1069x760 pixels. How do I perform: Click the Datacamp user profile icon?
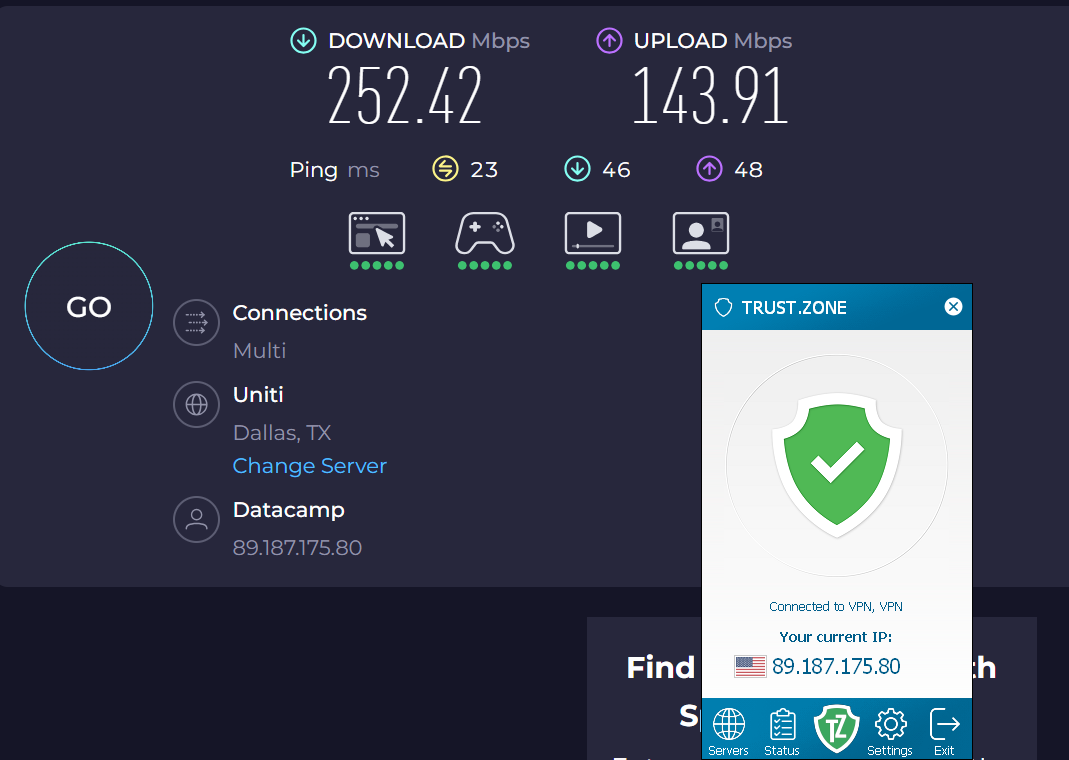[x=196, y=520]
